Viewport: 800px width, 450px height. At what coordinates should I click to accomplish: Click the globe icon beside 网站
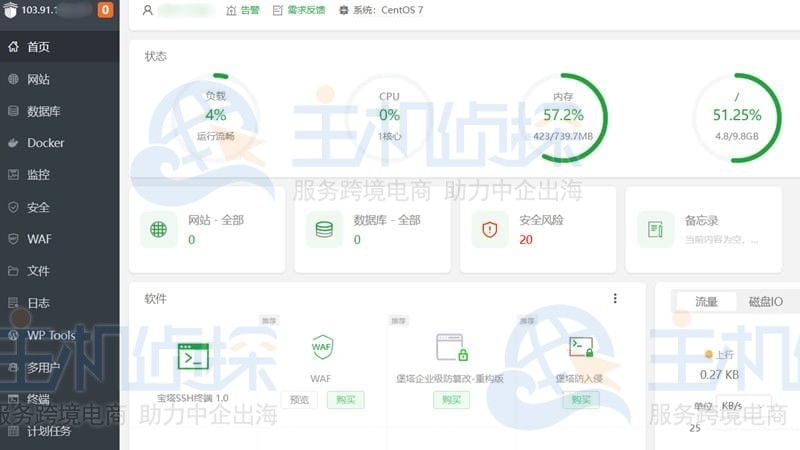point(13,79)
